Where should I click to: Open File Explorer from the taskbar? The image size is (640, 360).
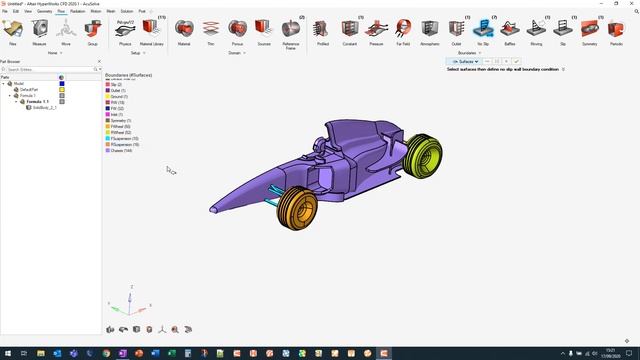41,353
